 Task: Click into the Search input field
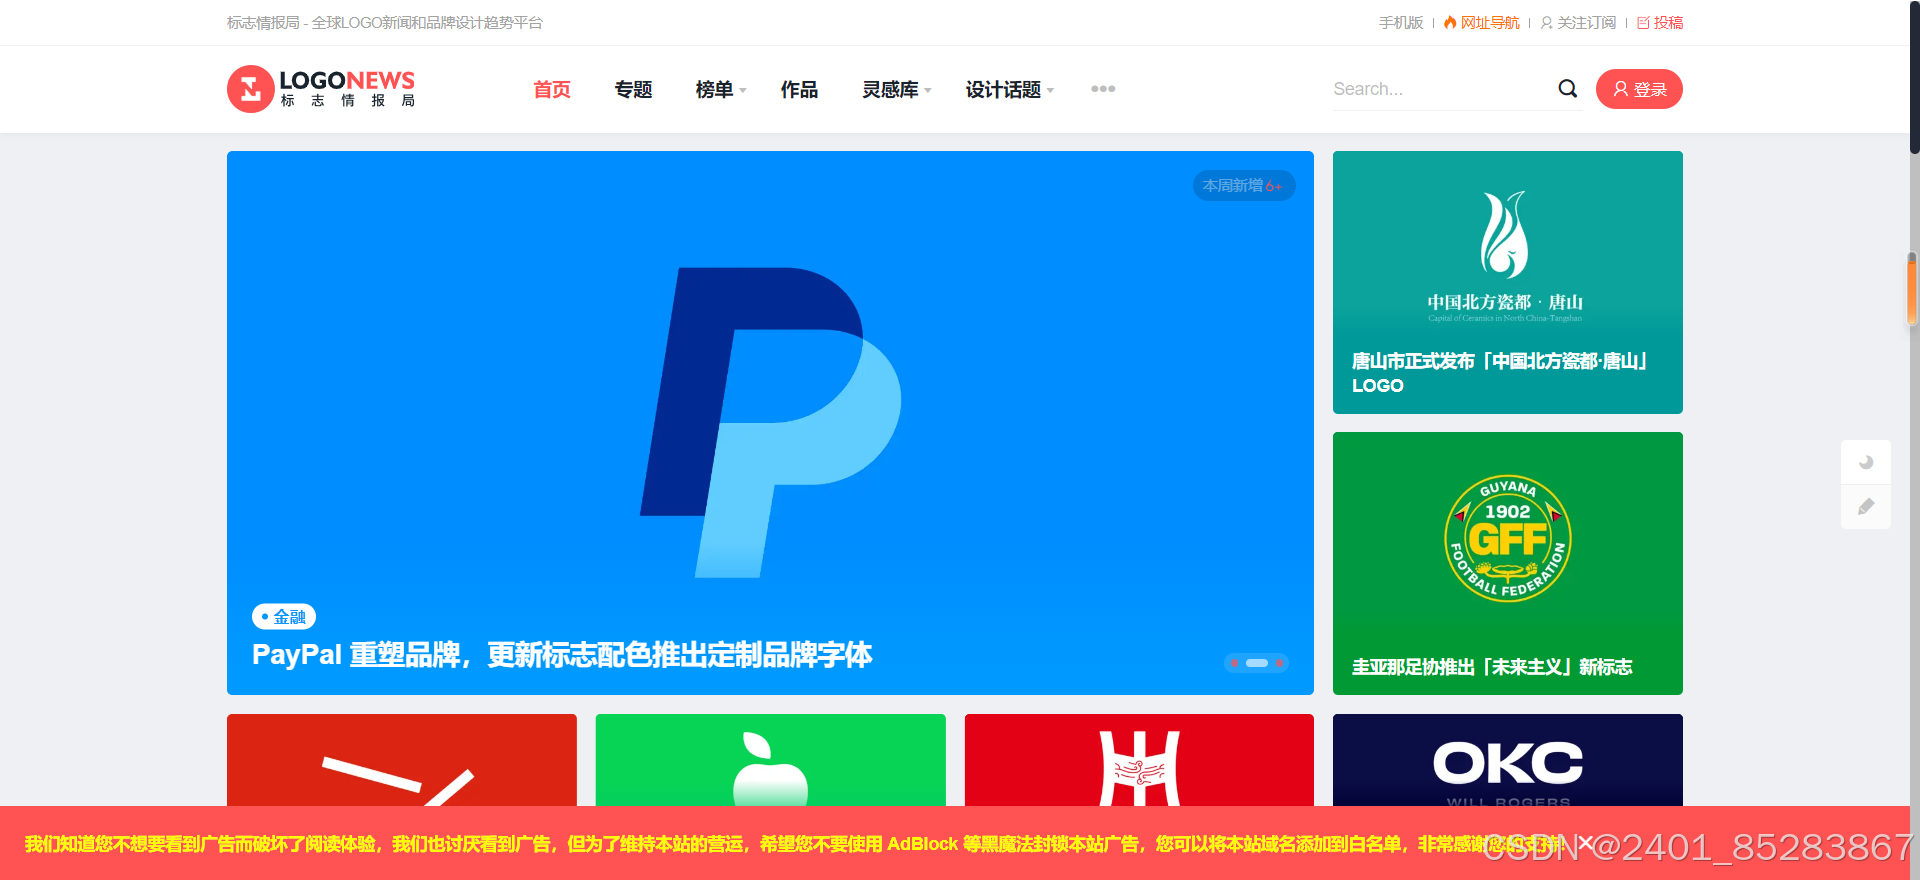pos(1440,89)
